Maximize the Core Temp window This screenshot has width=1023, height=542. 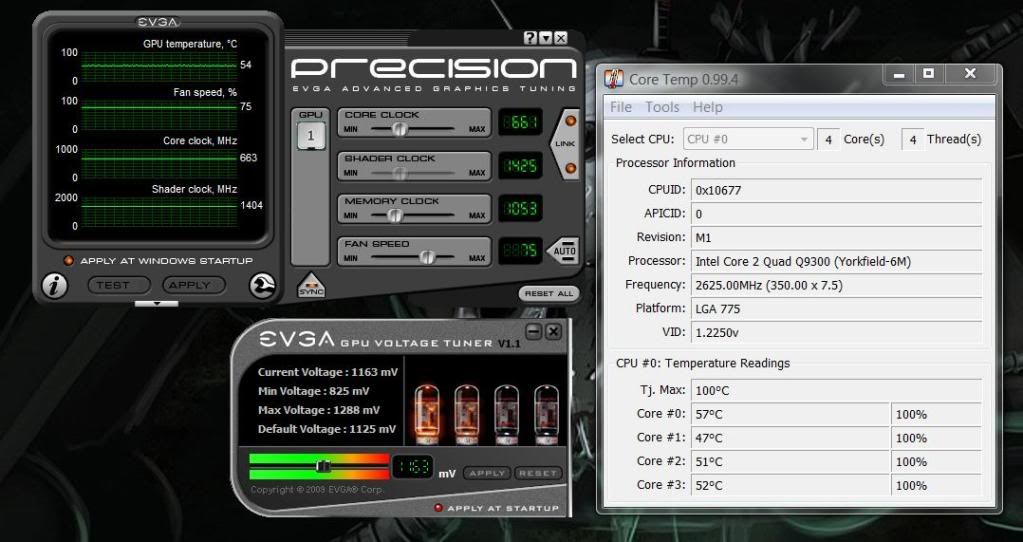(929, 74)
